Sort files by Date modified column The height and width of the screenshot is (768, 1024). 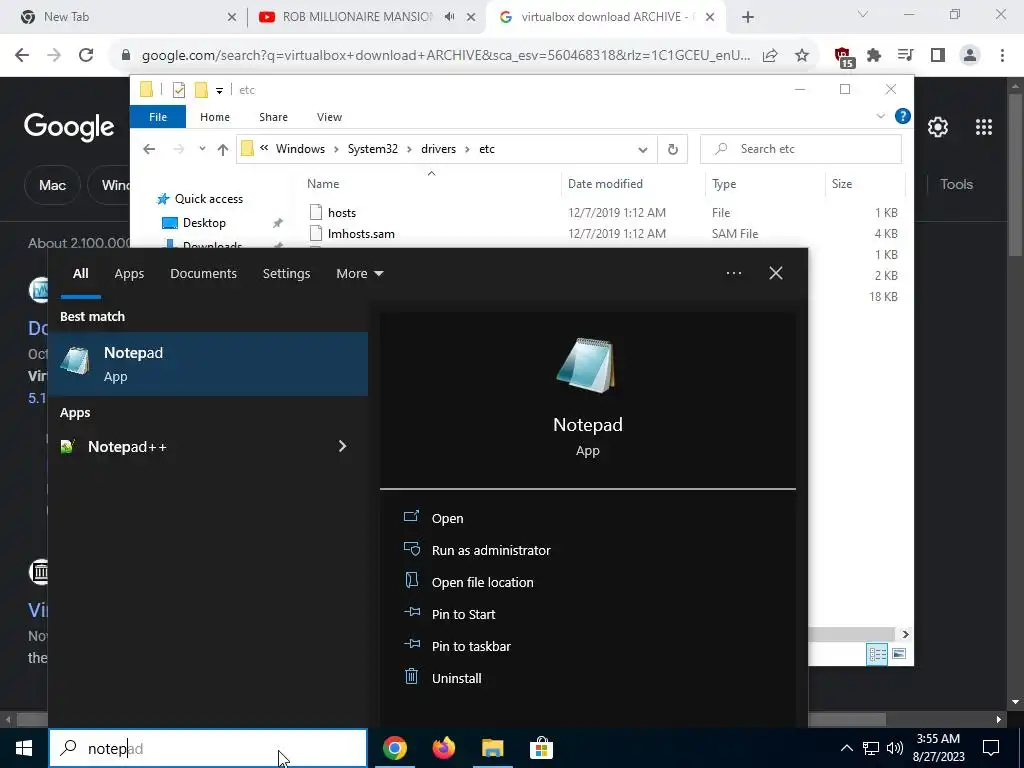click(605, 184)
